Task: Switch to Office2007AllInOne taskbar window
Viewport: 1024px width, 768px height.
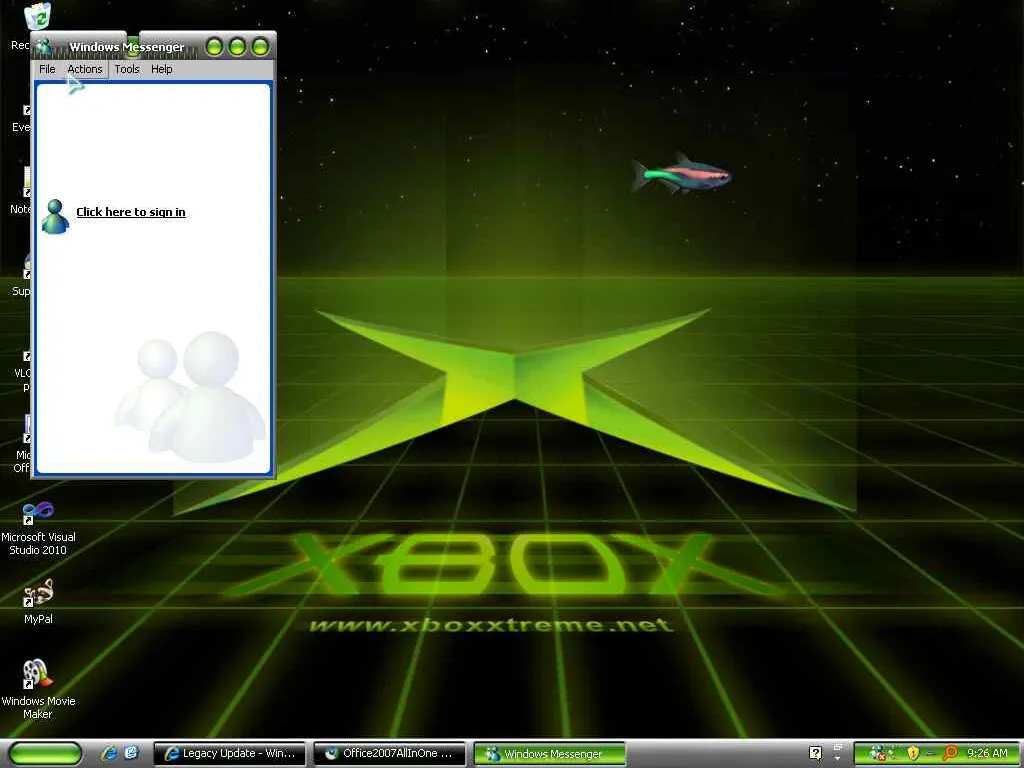Action: (390, 754)
